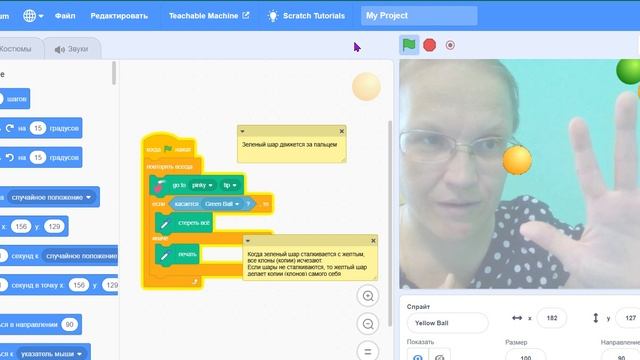Click the 'иначе' label in if-else block
This screenshot has height=360, width=640.
pos(160,238)
